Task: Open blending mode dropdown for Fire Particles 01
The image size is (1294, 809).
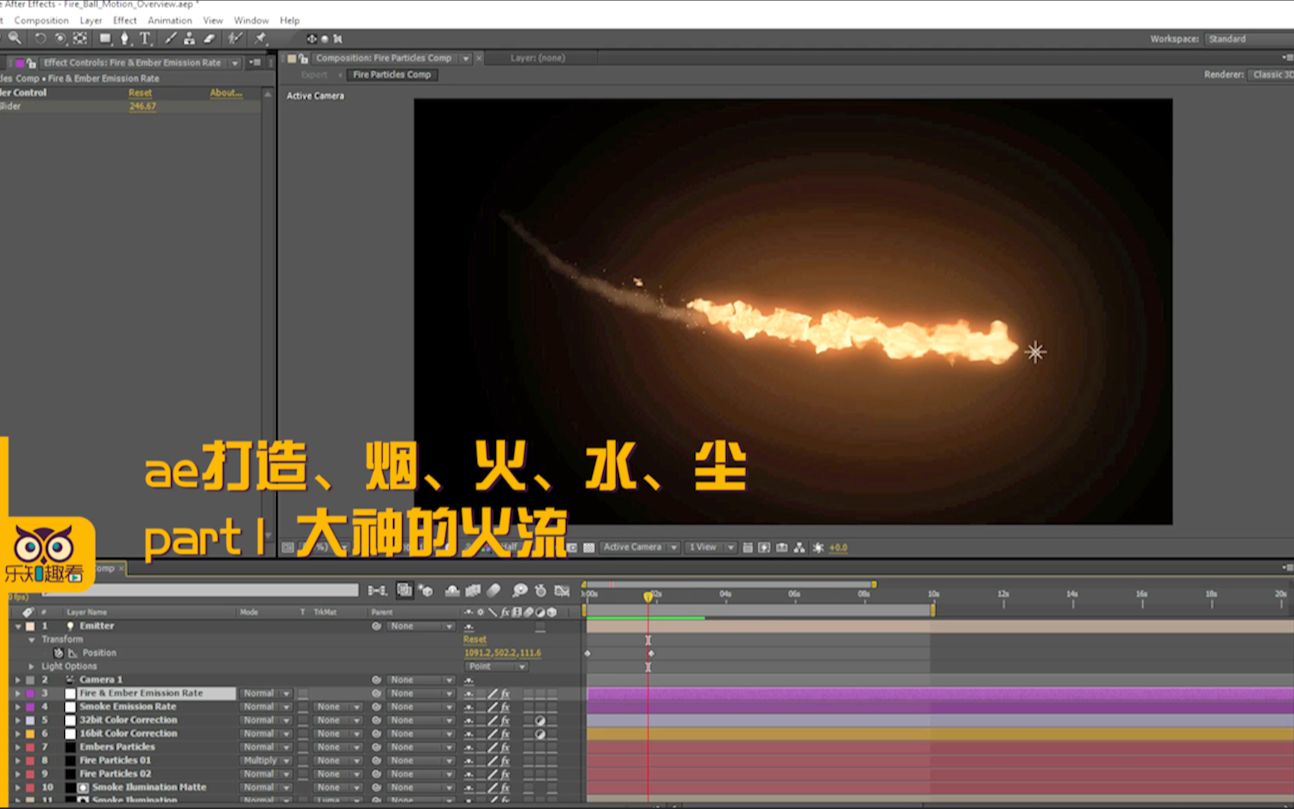Action: pos(266,761)
